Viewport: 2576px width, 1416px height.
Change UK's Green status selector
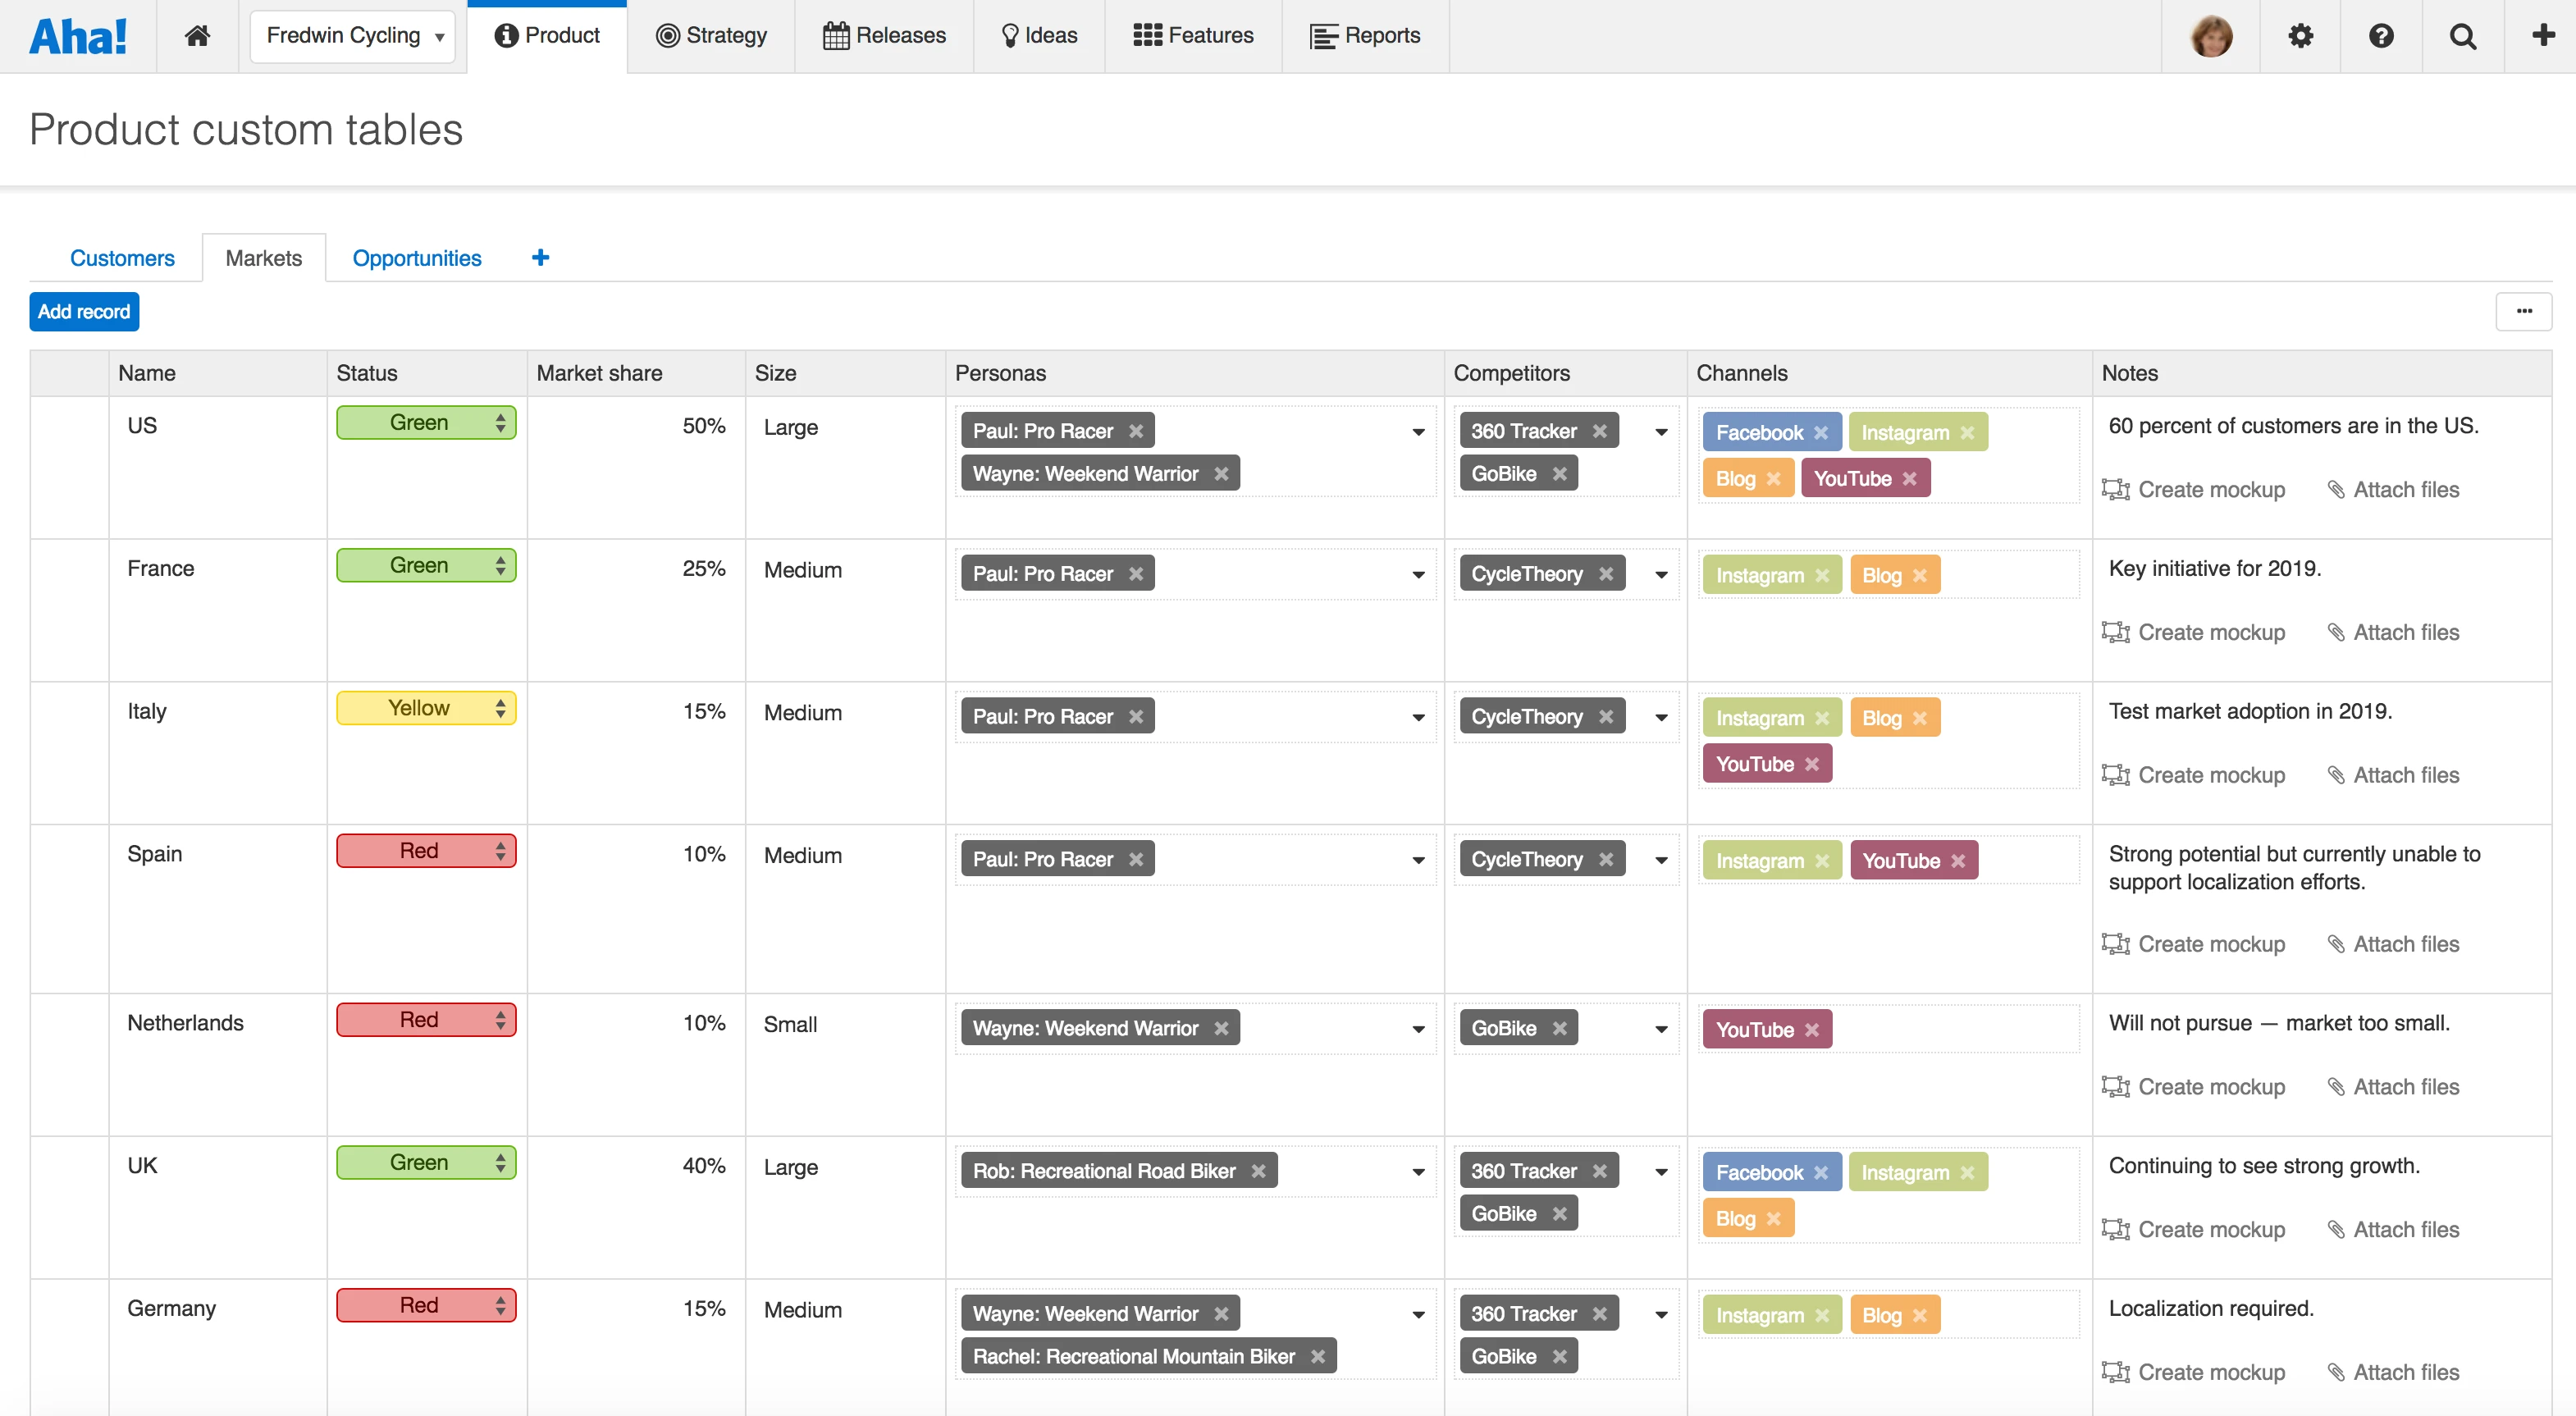pos(426,1163)
